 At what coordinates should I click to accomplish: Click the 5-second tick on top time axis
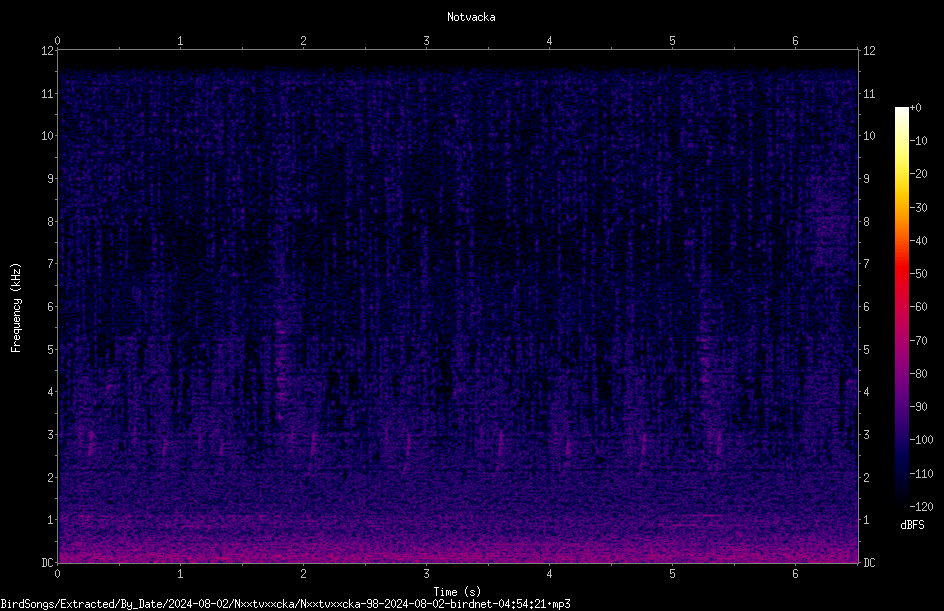coord(672,41)
